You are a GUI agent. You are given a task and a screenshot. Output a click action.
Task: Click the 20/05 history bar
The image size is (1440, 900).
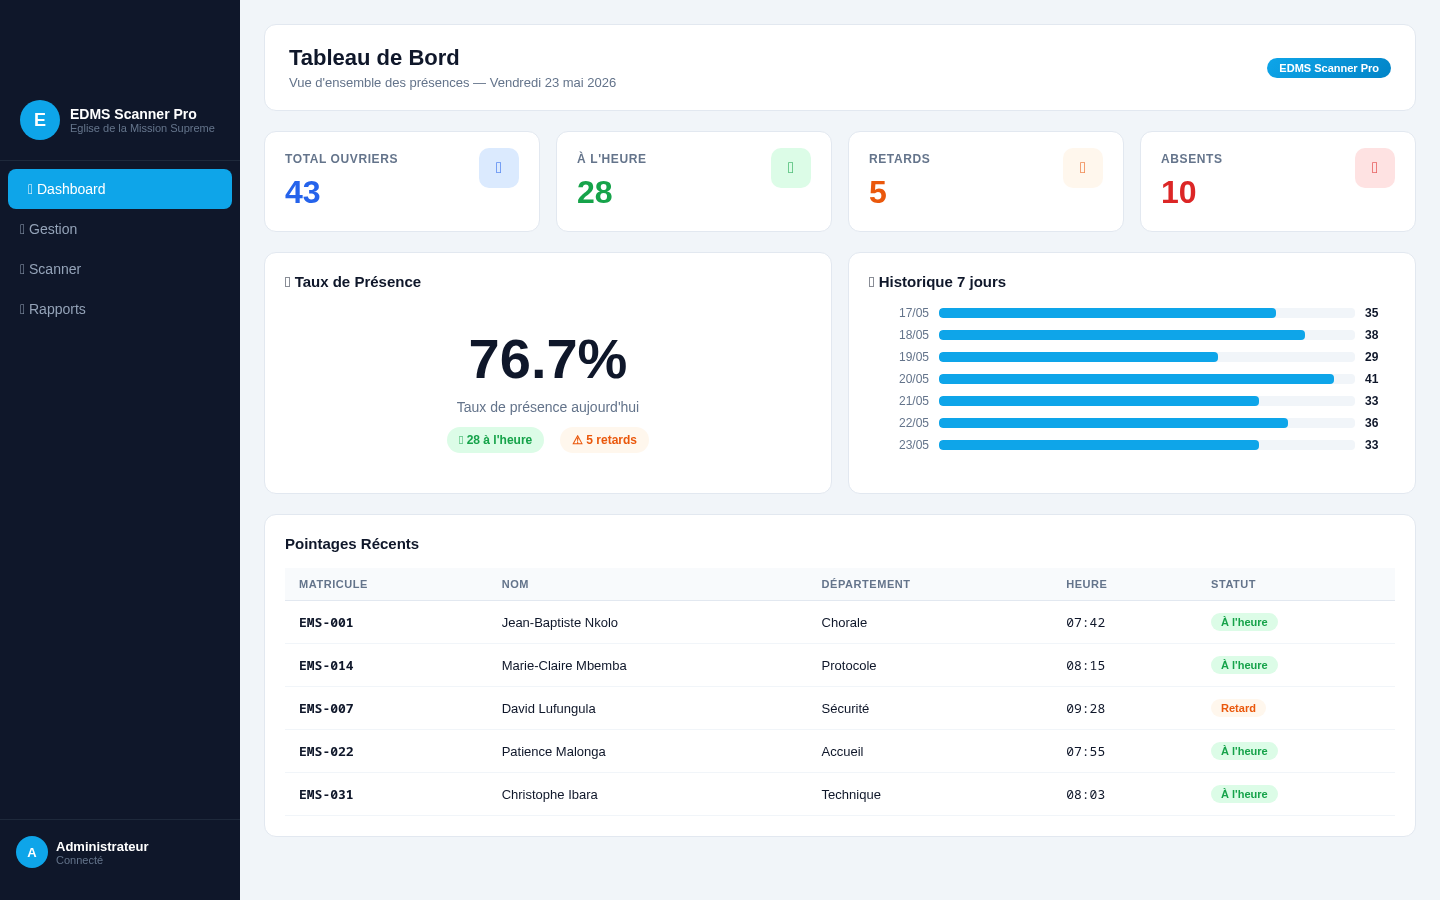pos(1147,379)
